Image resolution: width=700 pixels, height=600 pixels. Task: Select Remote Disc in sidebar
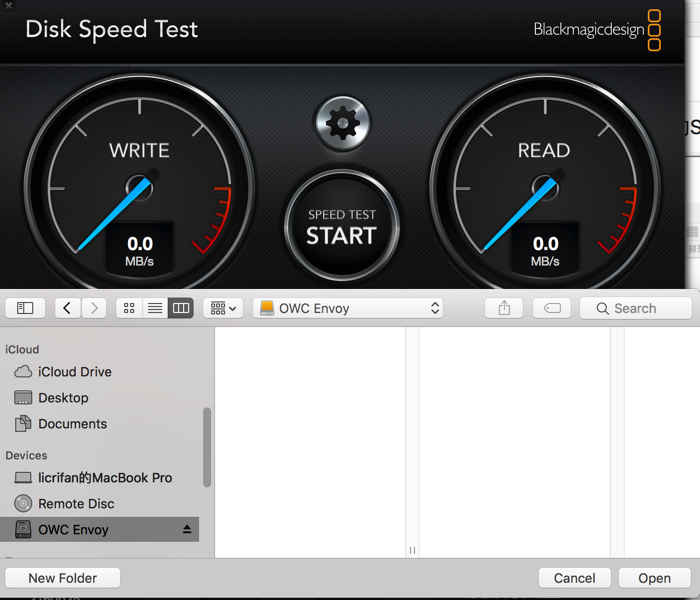click(100, 504)
